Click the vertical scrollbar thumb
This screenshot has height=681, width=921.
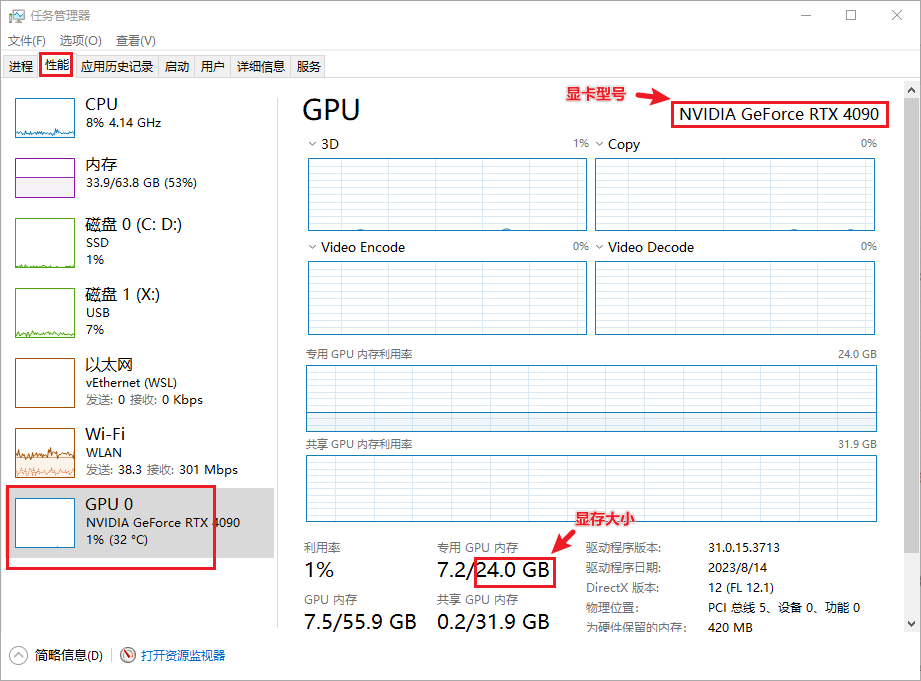[x=911, y=326]
